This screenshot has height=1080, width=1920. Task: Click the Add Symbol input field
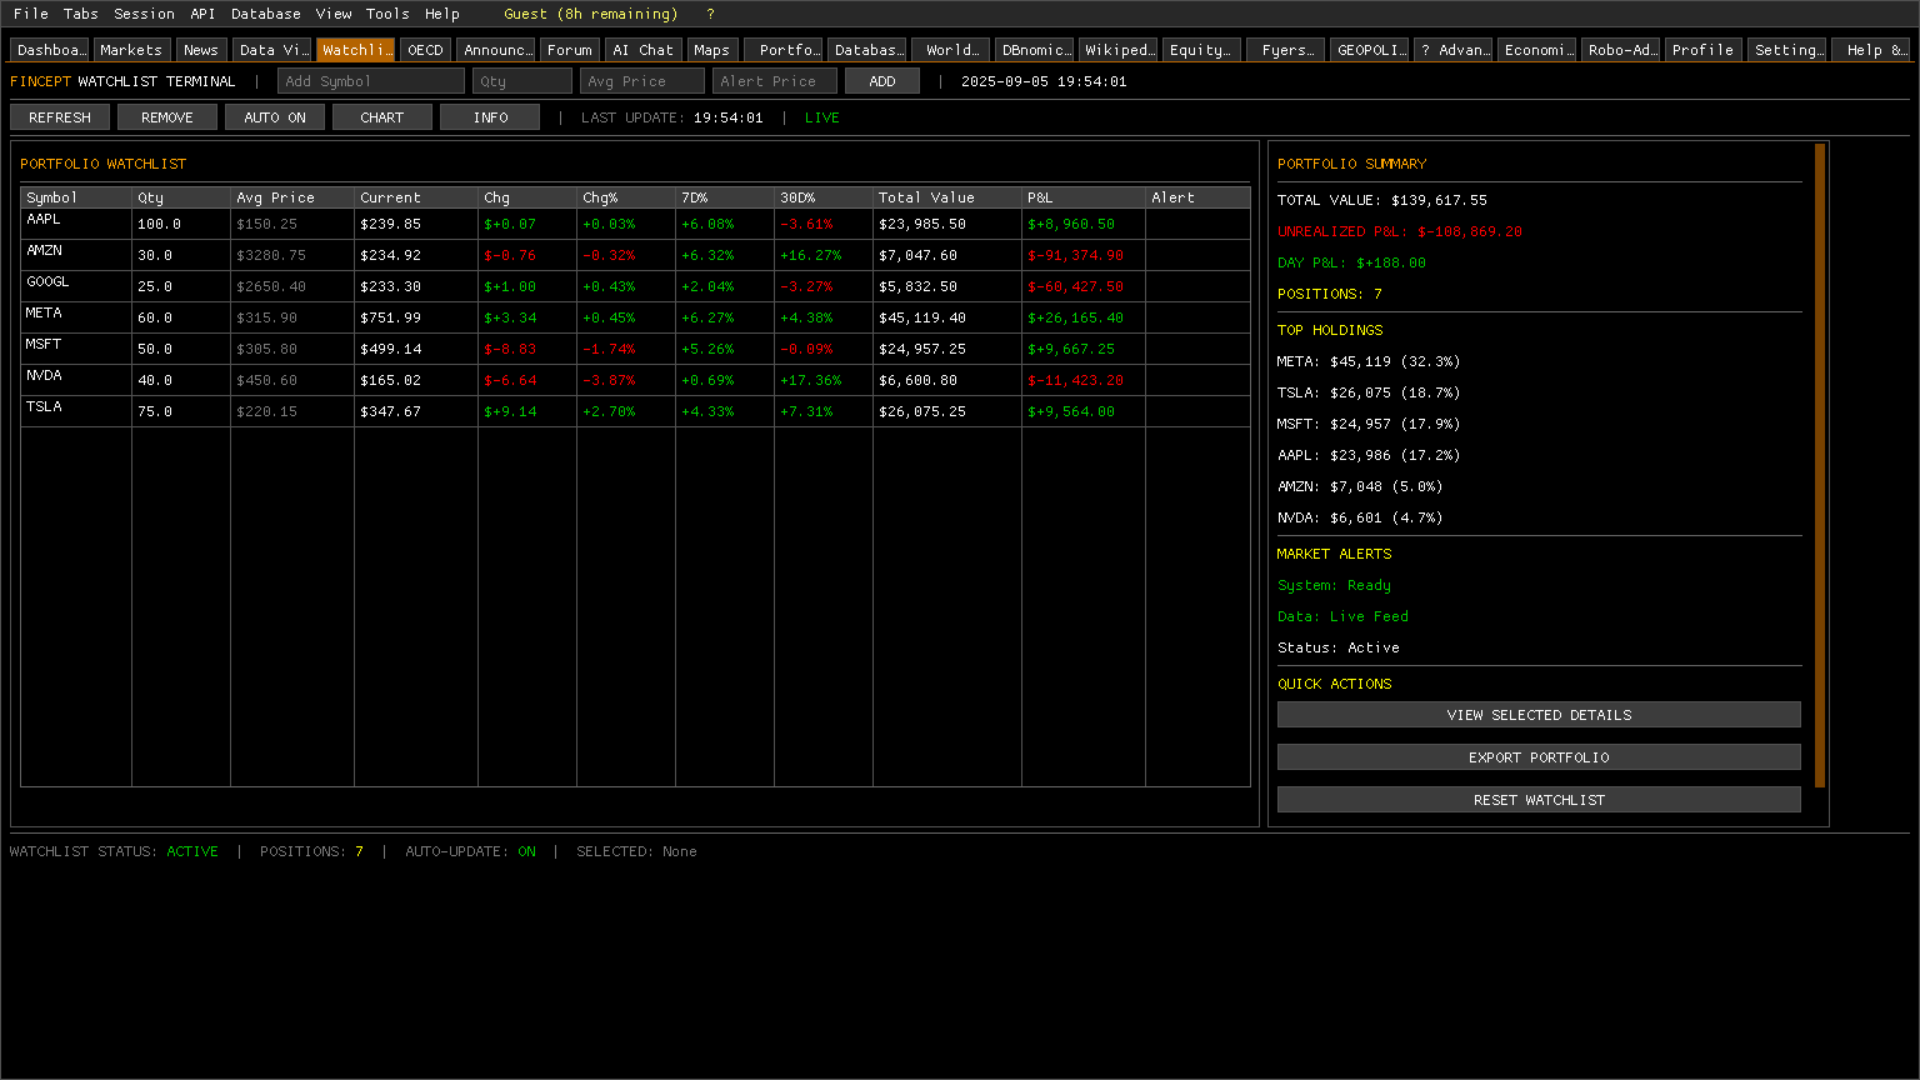pyautogui.click(x=370, y=82)
